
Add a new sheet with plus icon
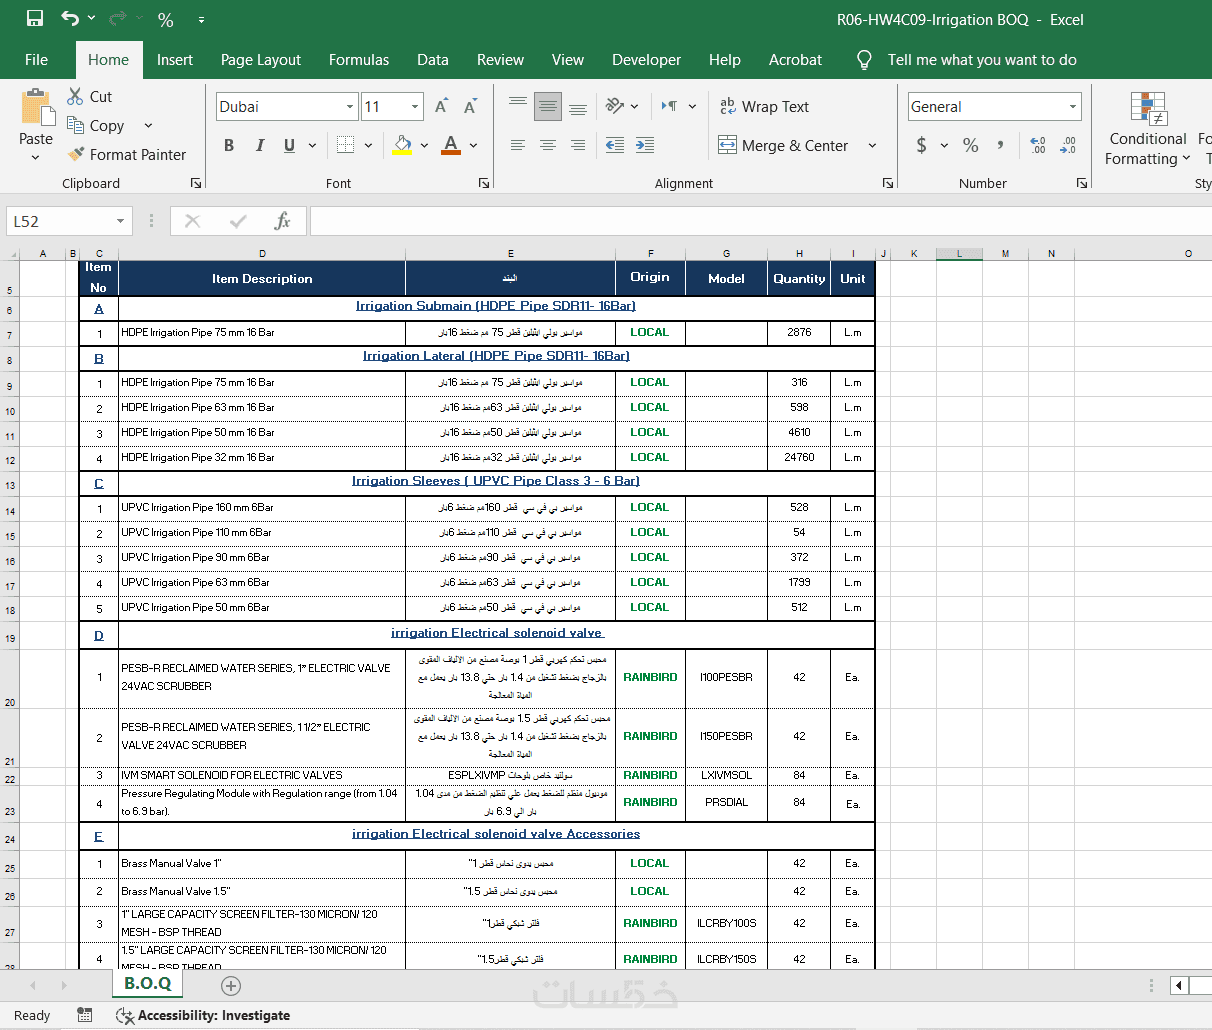click(x=231, y=986)
